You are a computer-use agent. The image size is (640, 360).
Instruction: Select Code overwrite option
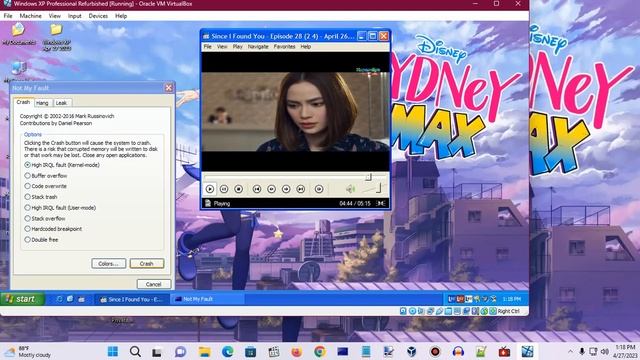(x=45, y=186)
